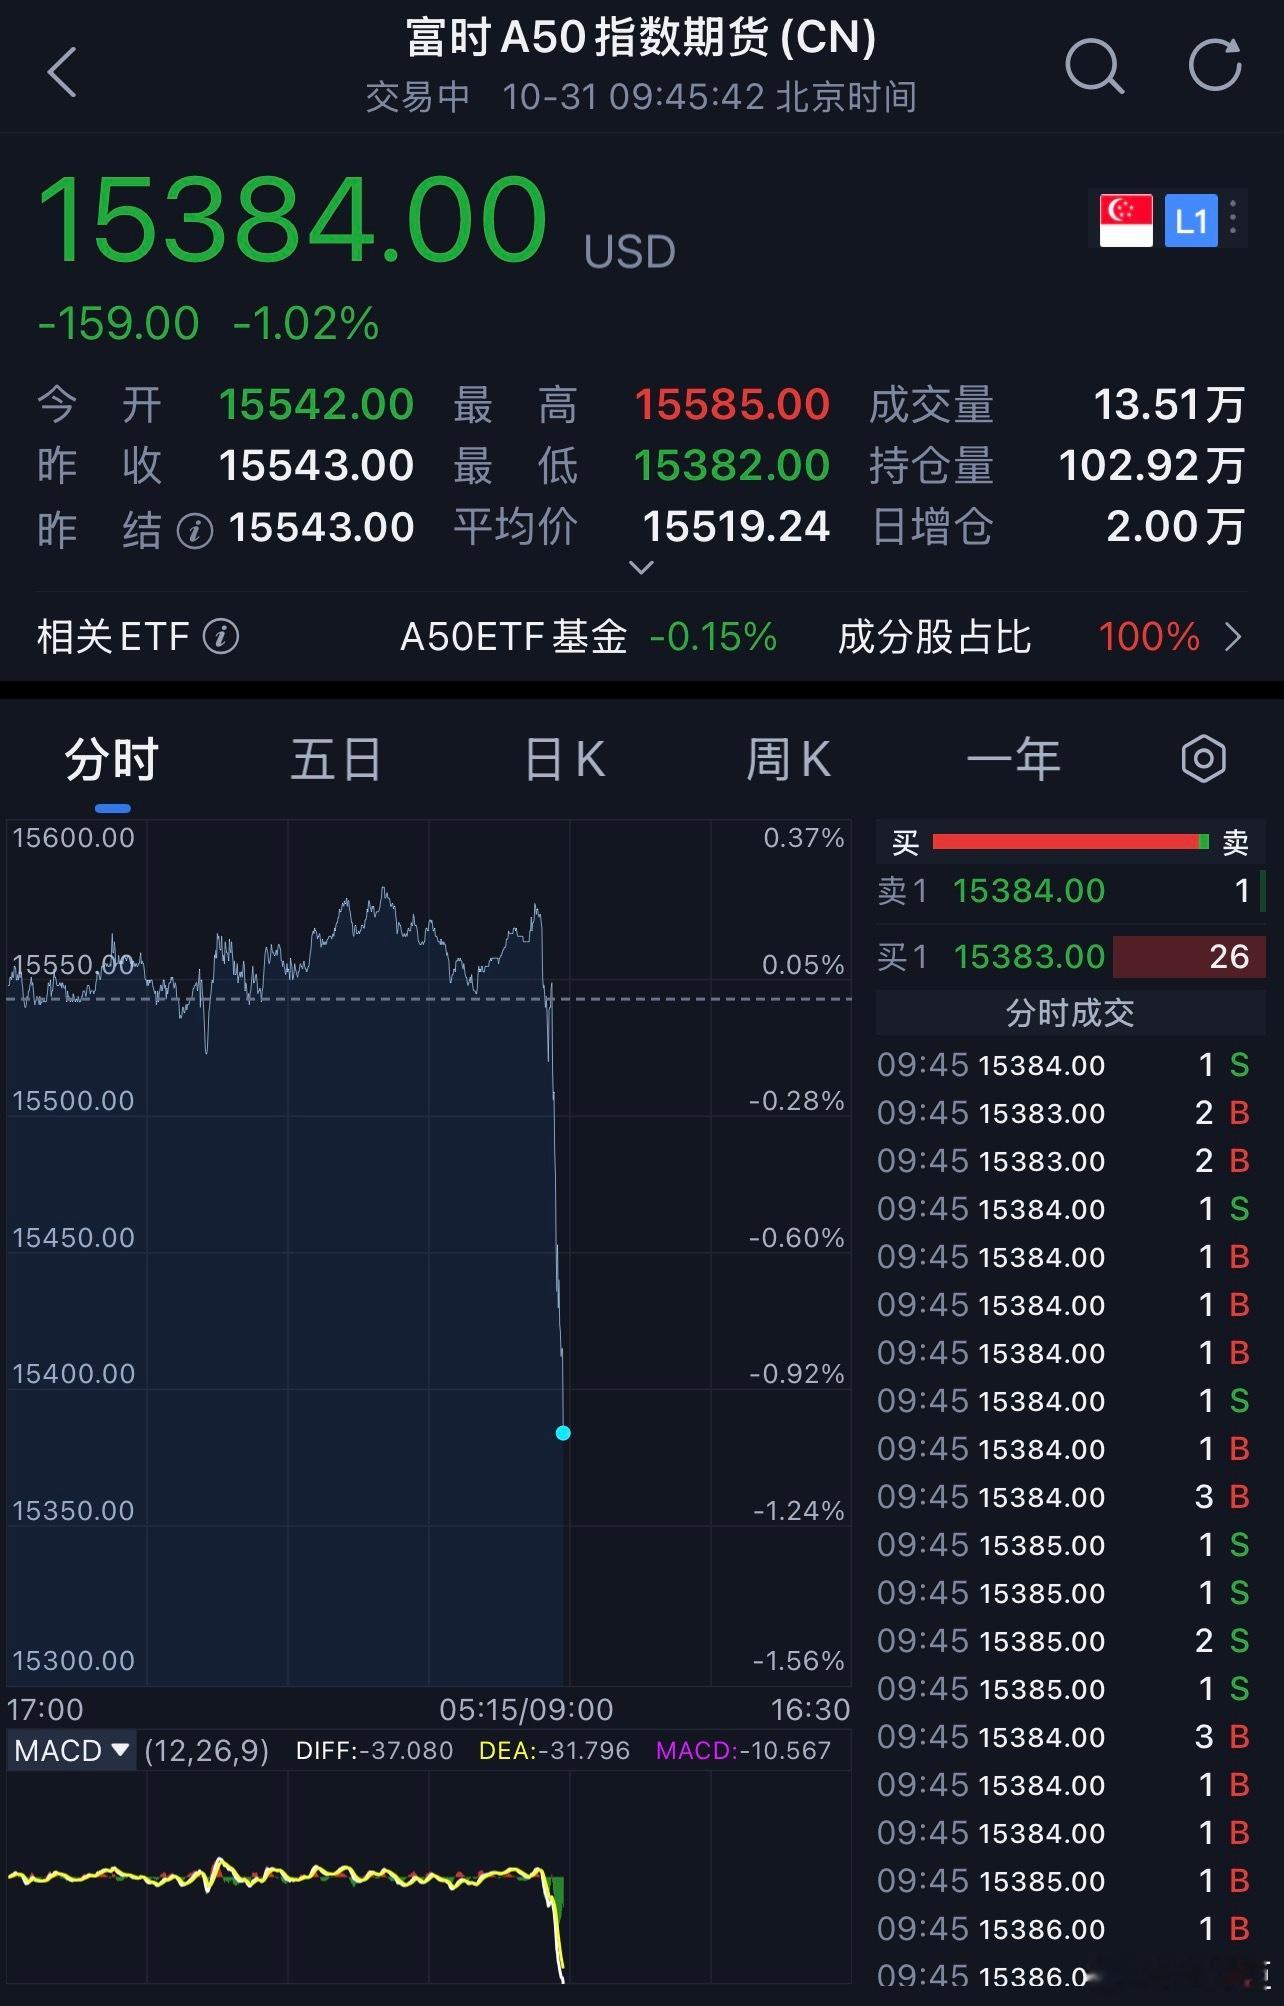
Task: Tap the (12,26,9) MACD parameters
Action: (x=206, y=1751)
